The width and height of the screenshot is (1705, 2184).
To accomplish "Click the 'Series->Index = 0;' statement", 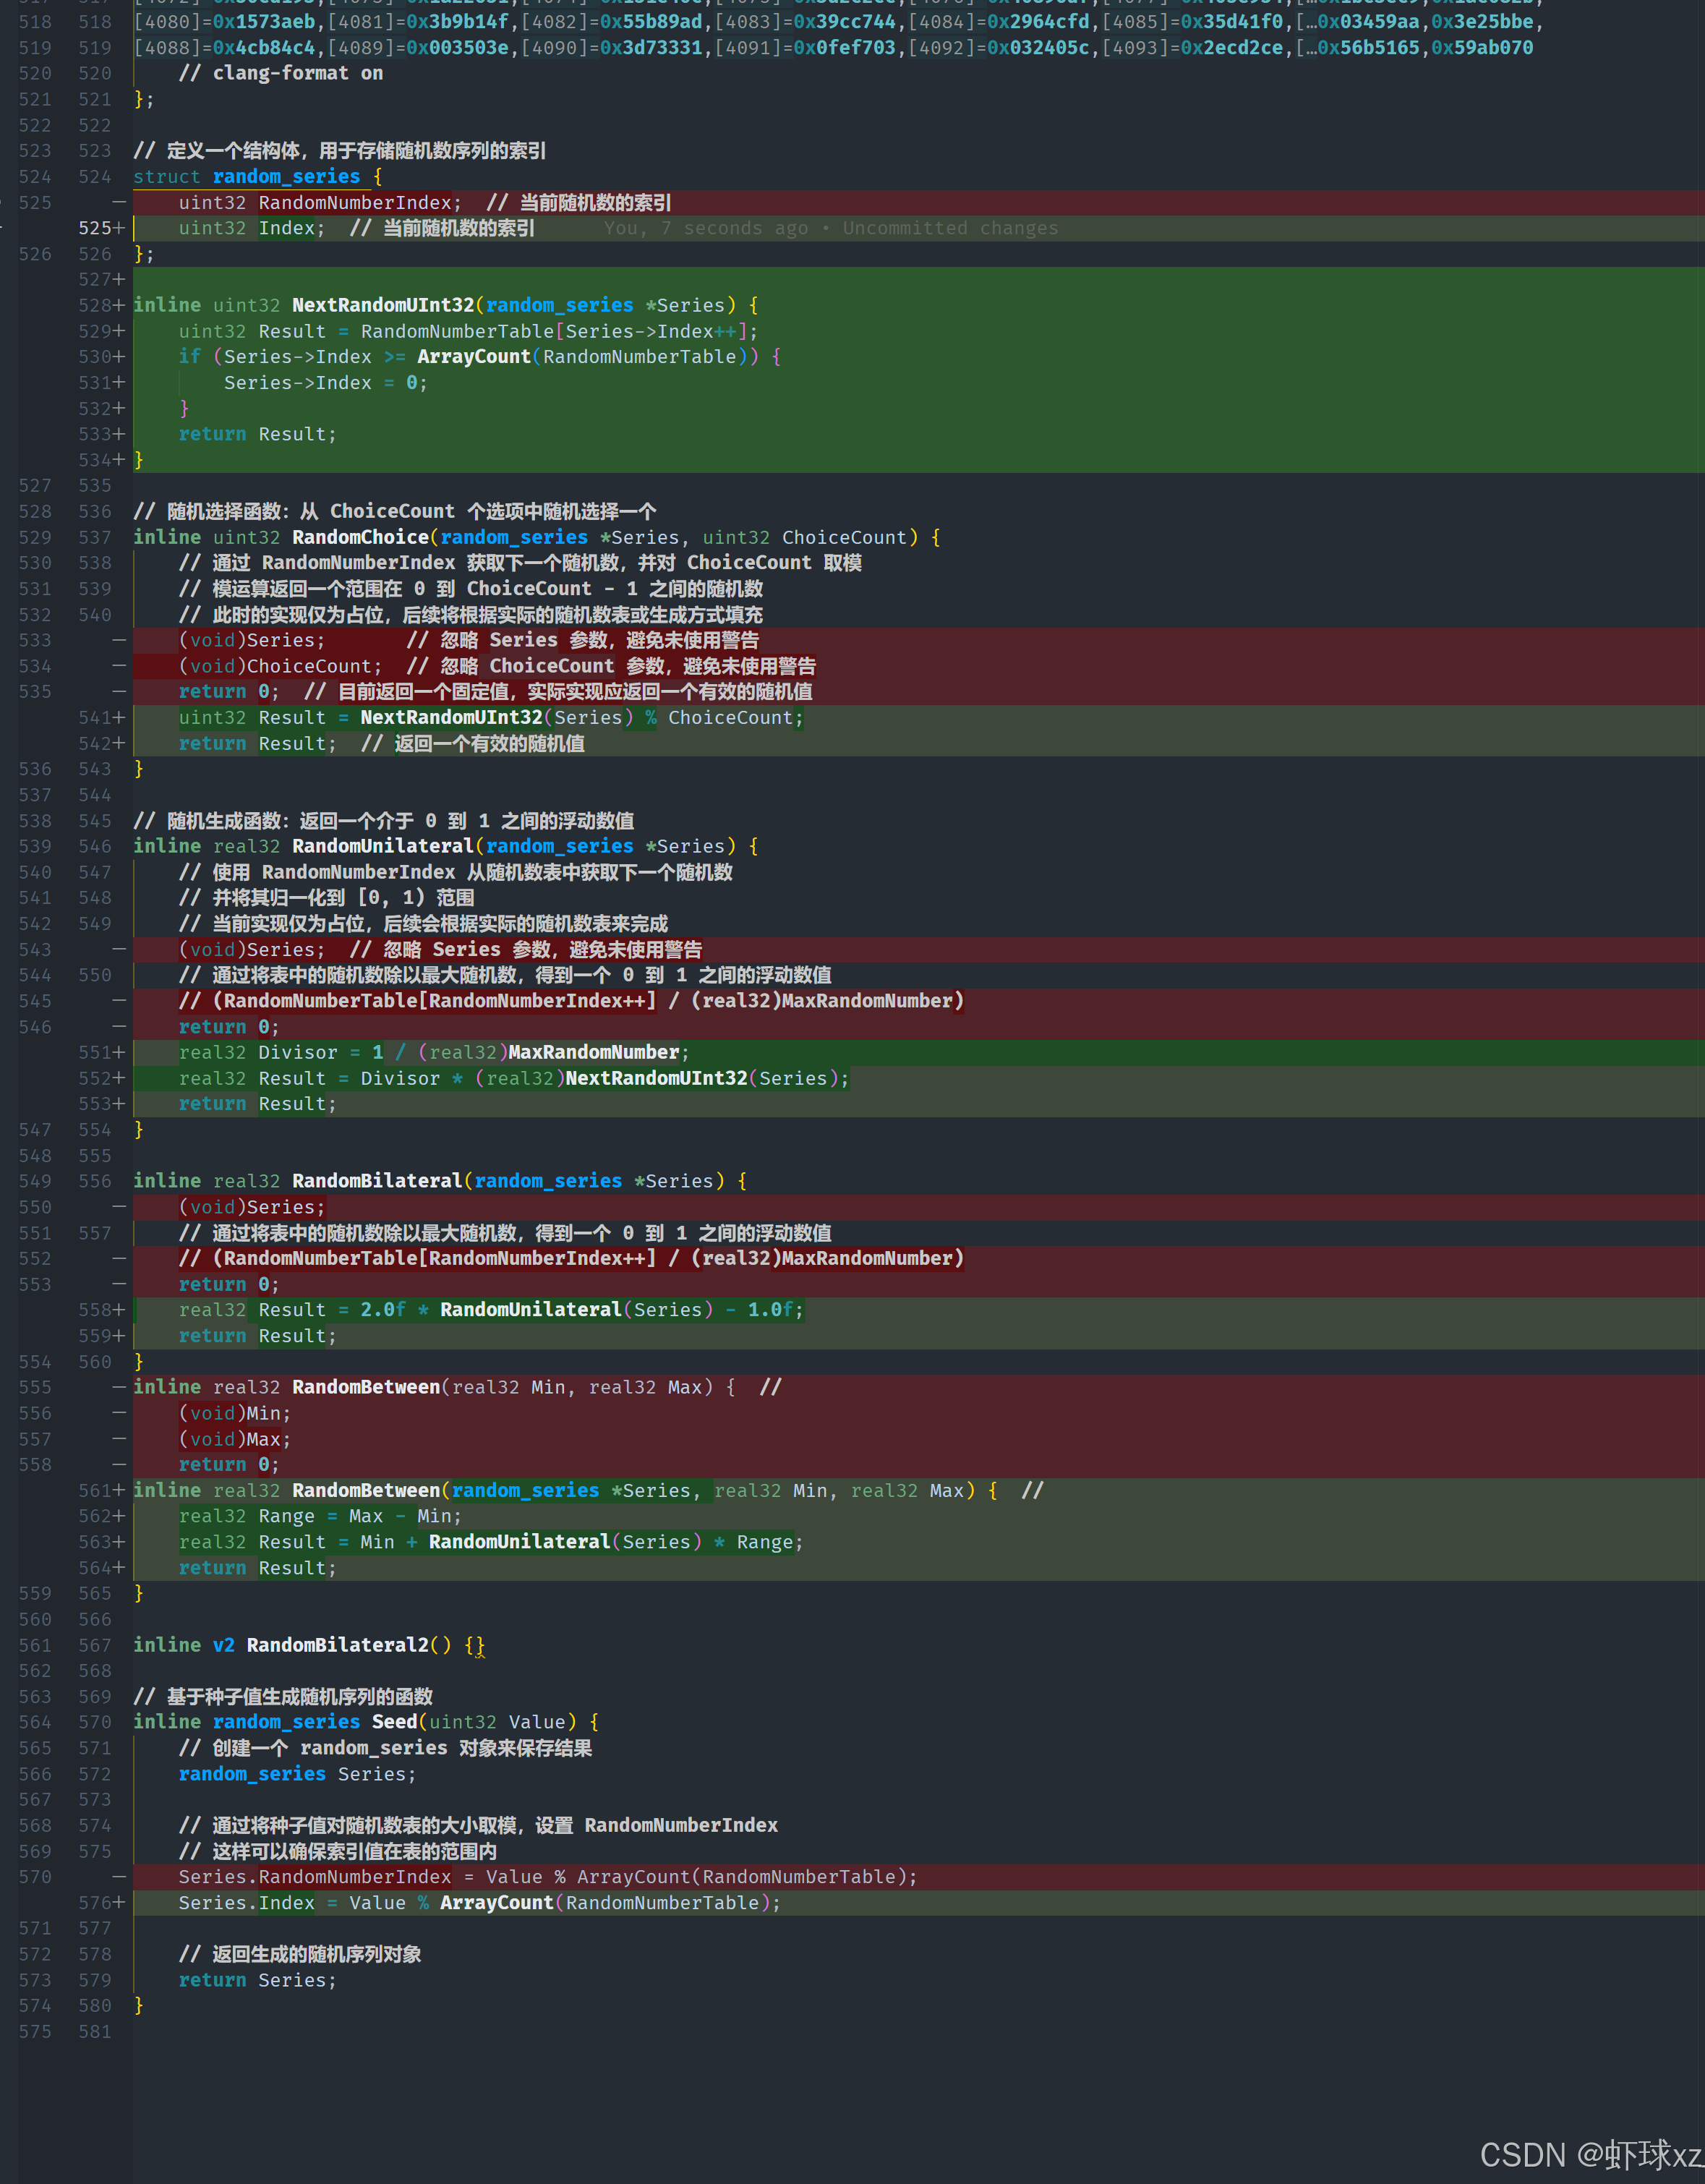I will pyautogui.click(x=325, y=383).
